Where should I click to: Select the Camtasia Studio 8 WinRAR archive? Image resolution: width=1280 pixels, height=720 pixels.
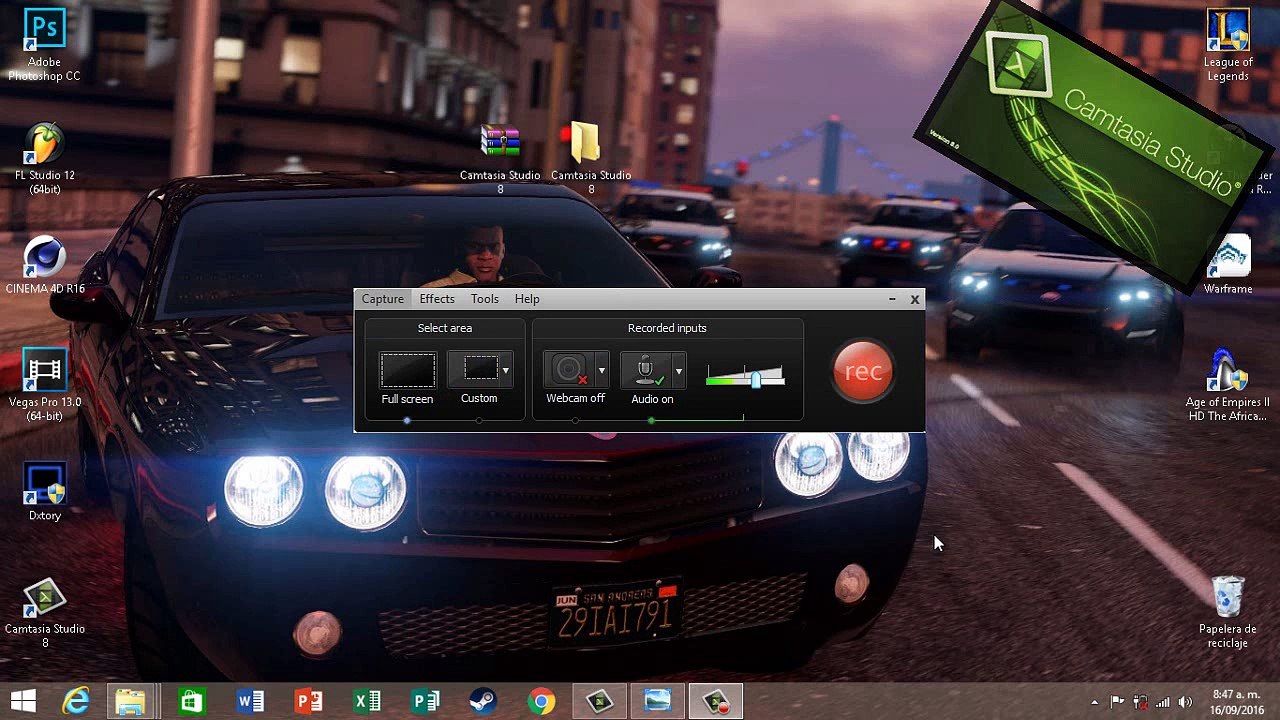500,158
